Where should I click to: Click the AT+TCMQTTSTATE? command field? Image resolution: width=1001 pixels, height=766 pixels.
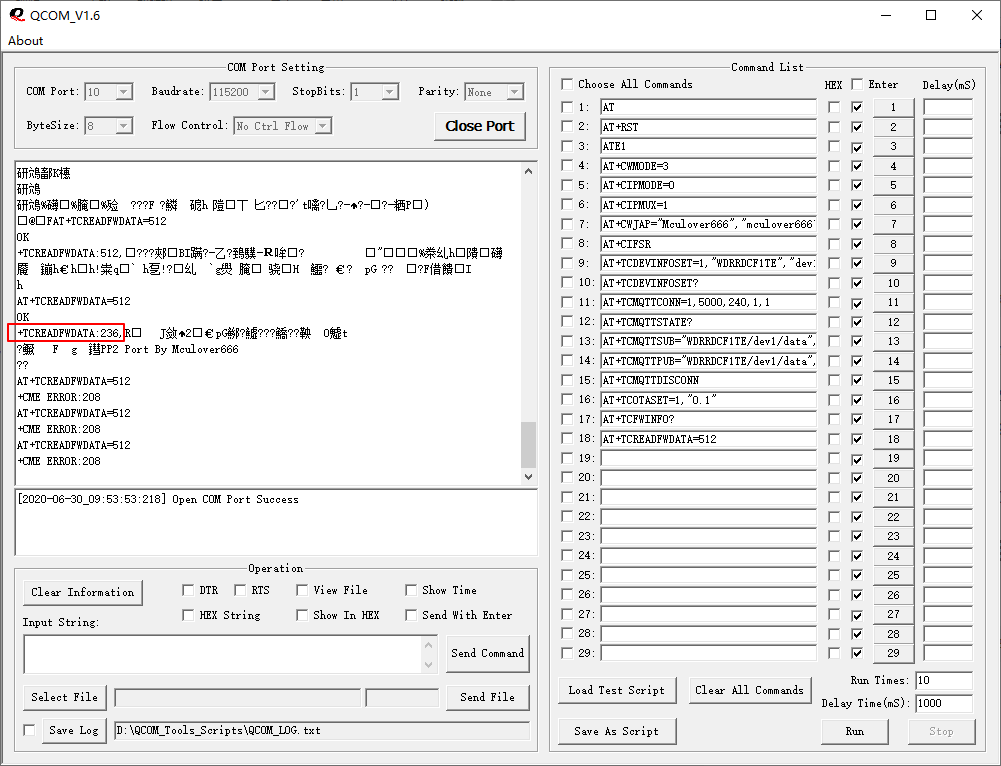708,322
